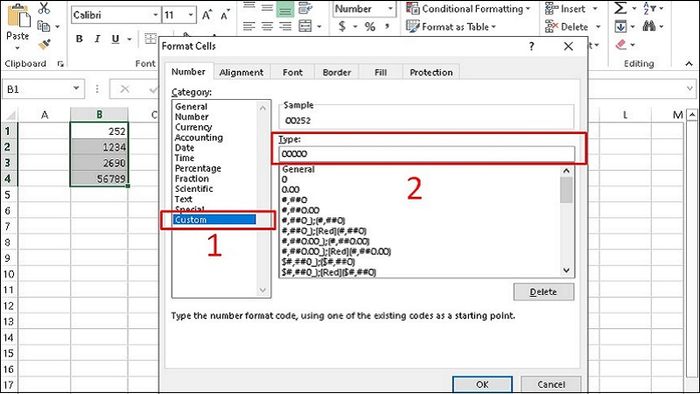The width and height of the screenshot is (700, 394).
Task: Click the Type format code input field
Action: [426, 153]
